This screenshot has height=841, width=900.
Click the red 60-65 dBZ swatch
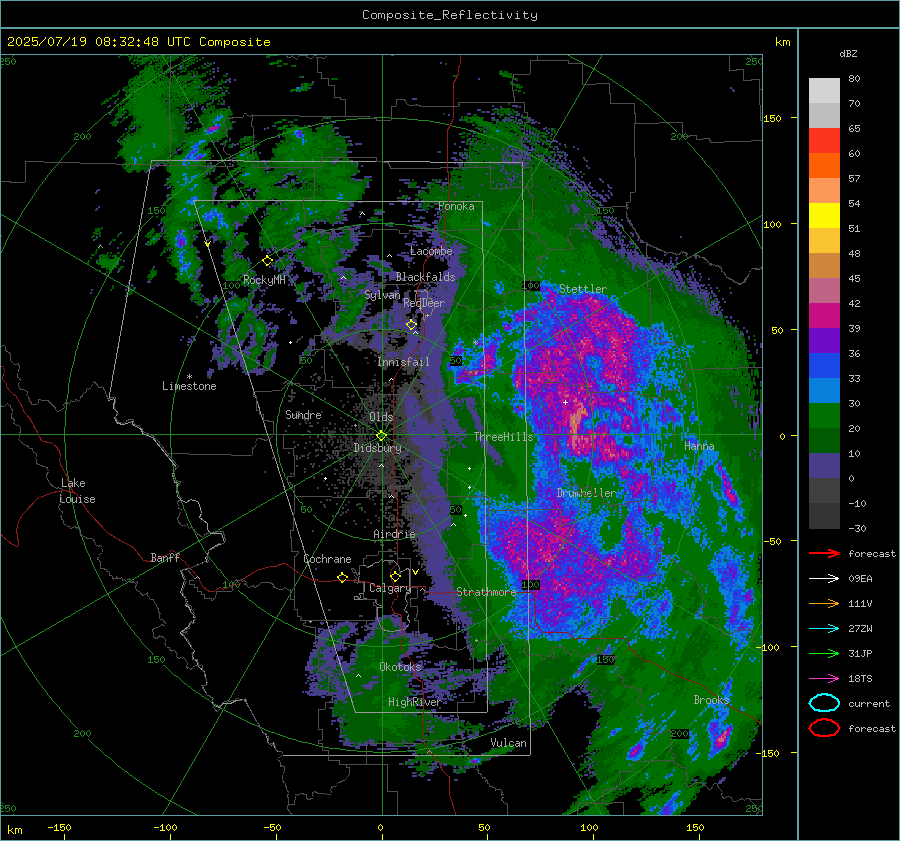(x=824, y=141)
